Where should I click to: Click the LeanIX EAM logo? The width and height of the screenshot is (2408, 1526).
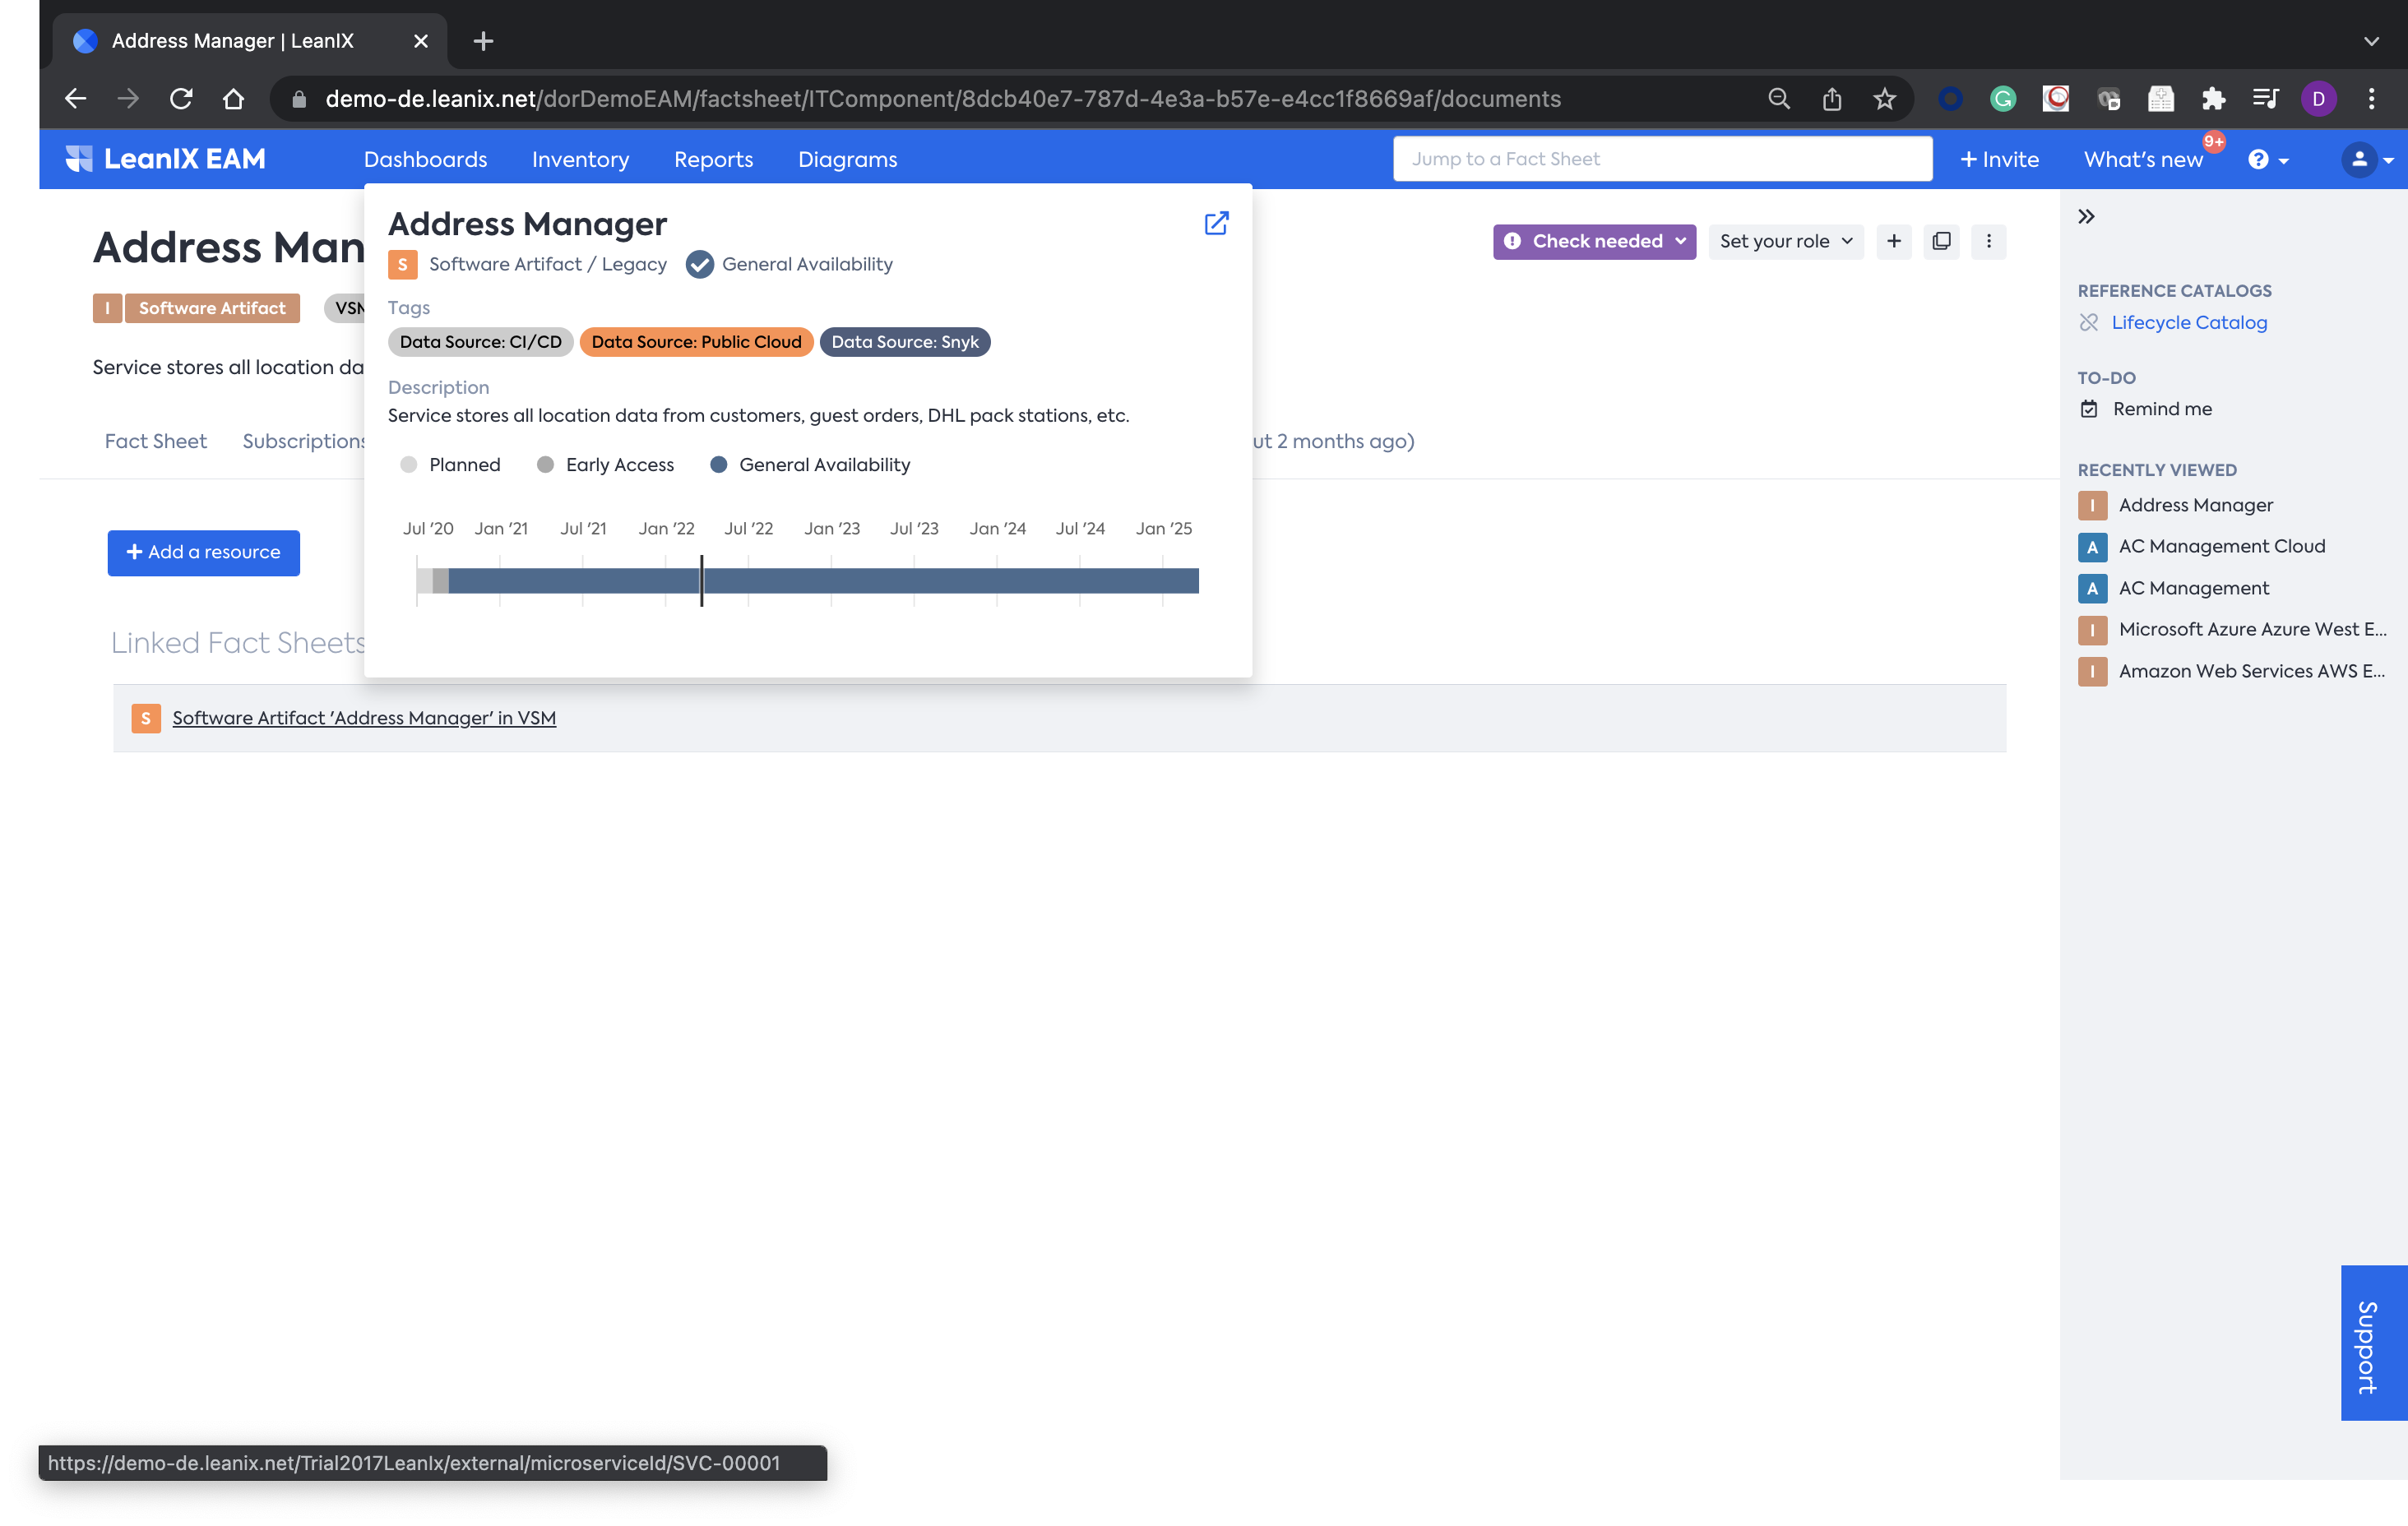(x=166, y=159)
